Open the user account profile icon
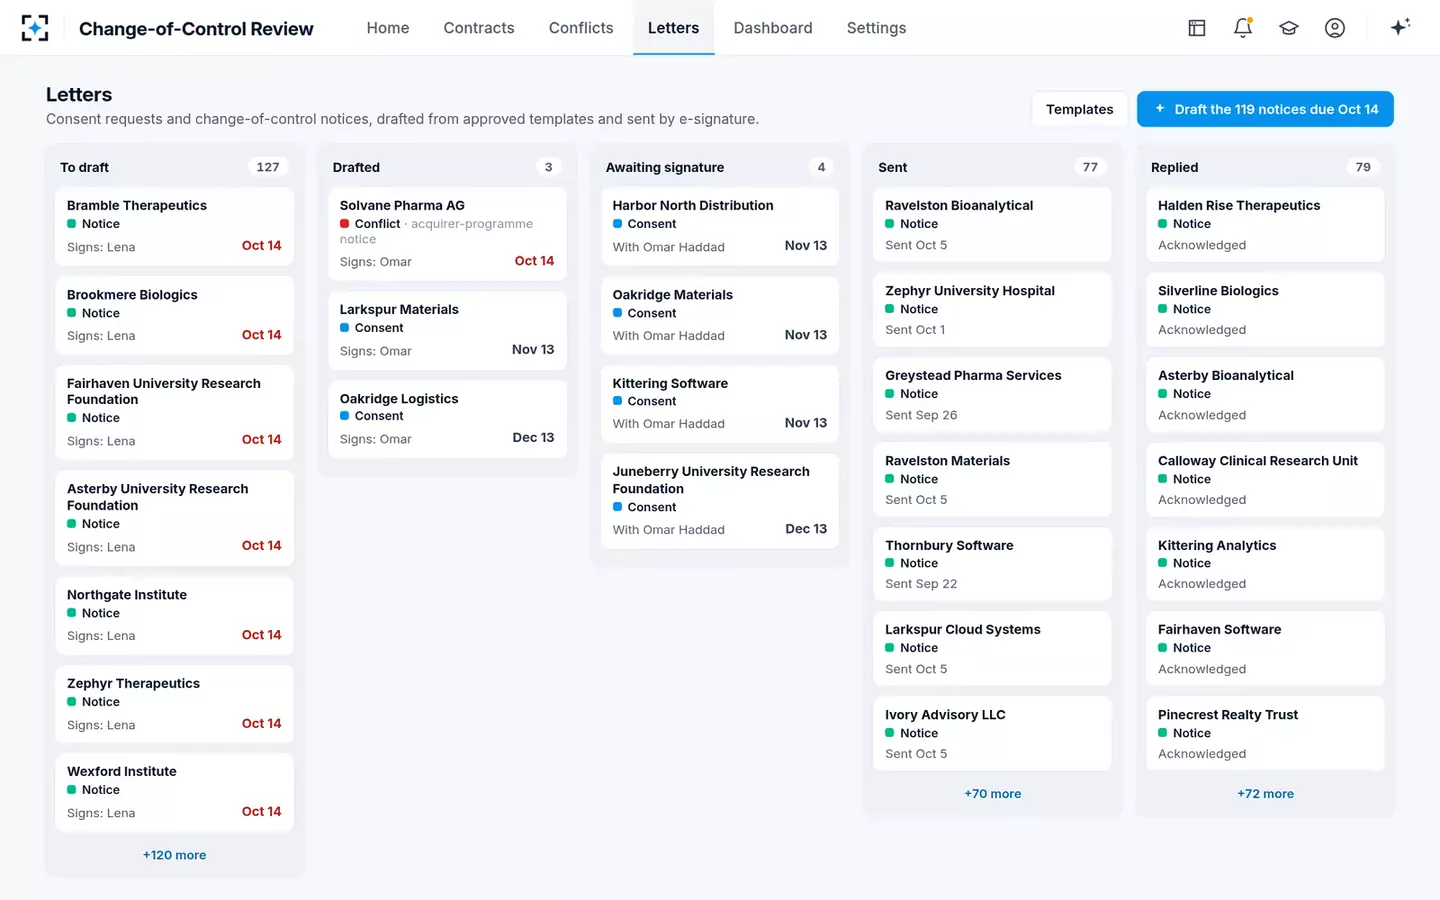Image resolution: width=1440 pixels, height=900 pixels. (x=1335, y=28)
